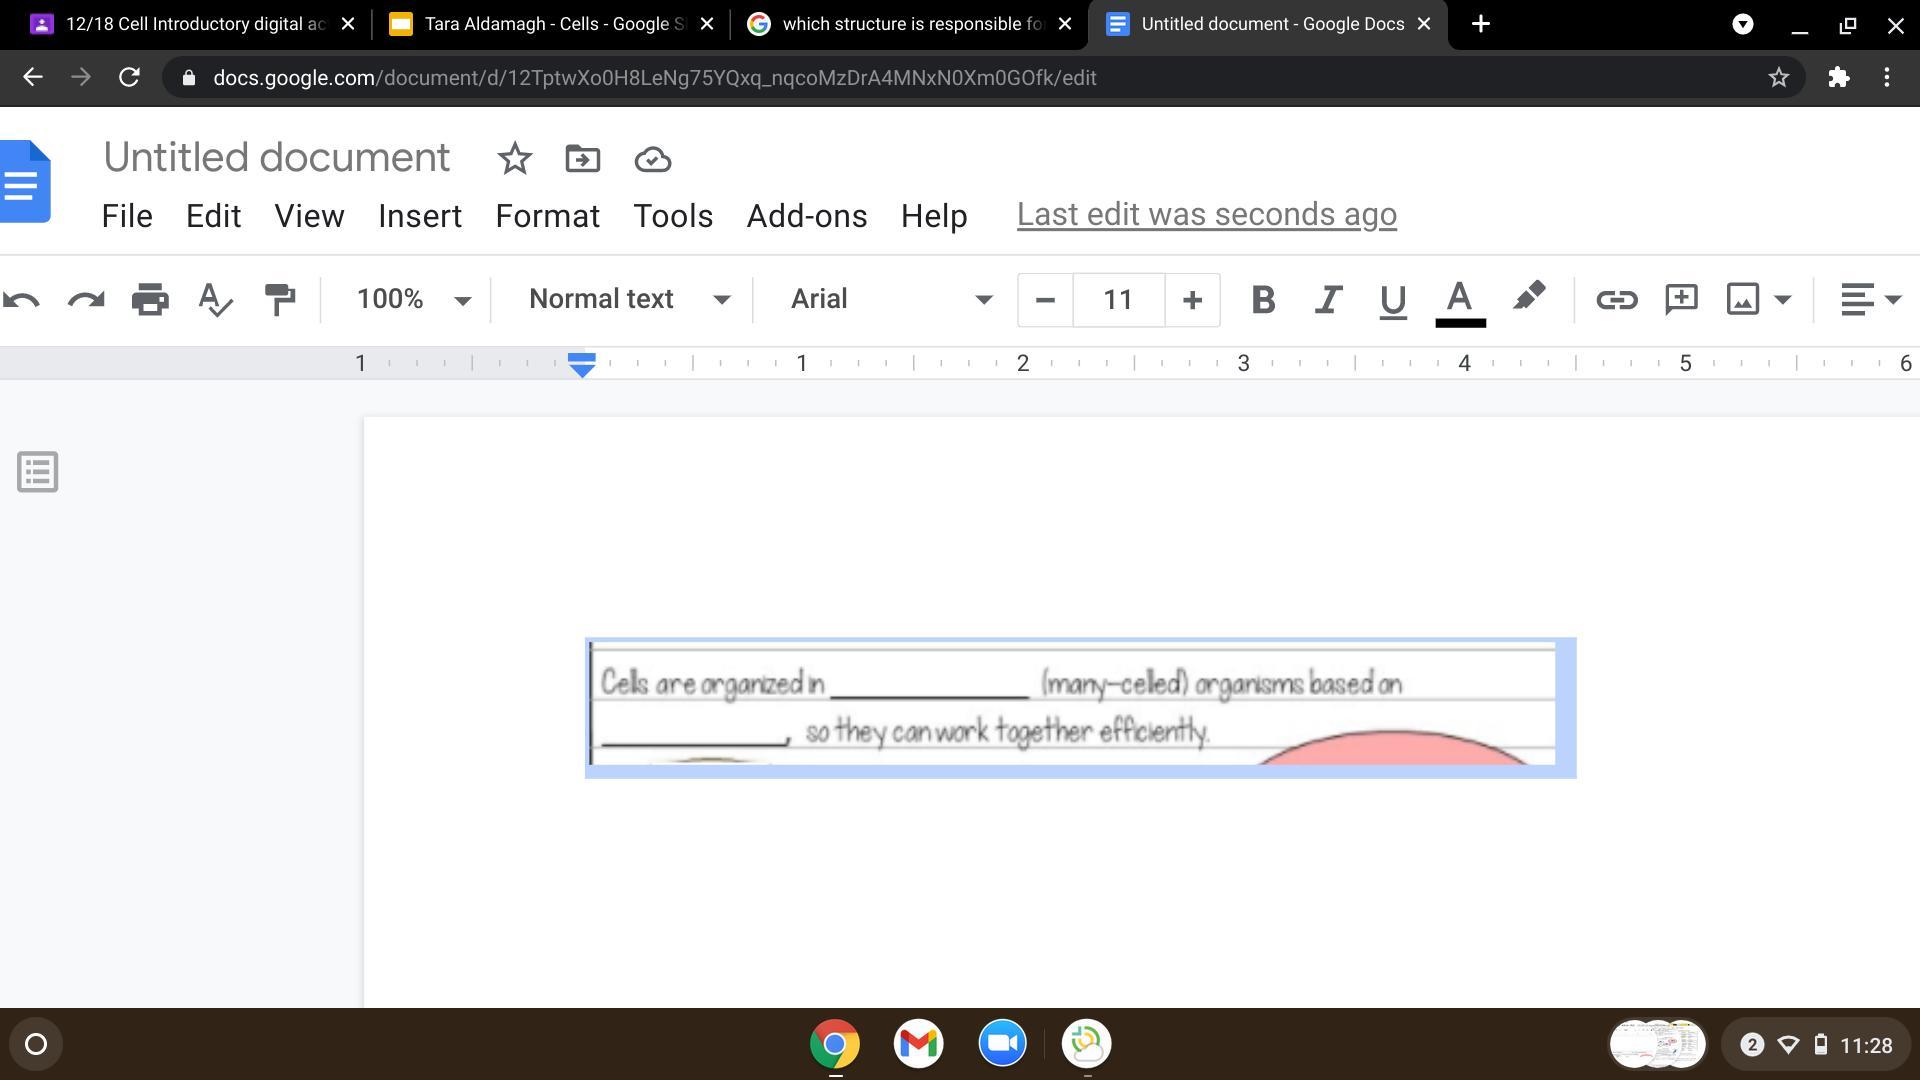Image resolution: width=1920 pixels, height=1080 pixels.
Task: Toggle Bold formatting
Action: tap(1263, 300)
